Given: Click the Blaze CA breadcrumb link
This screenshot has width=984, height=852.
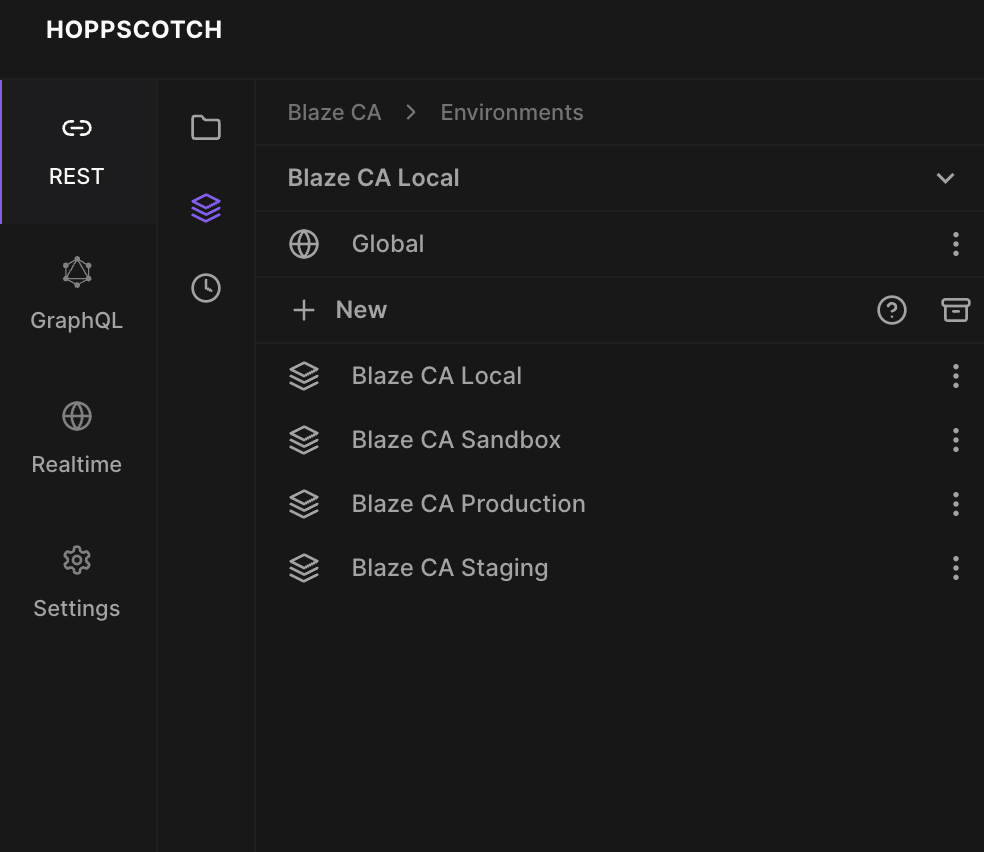Looking at the screenshot, I should pos(334,112).
